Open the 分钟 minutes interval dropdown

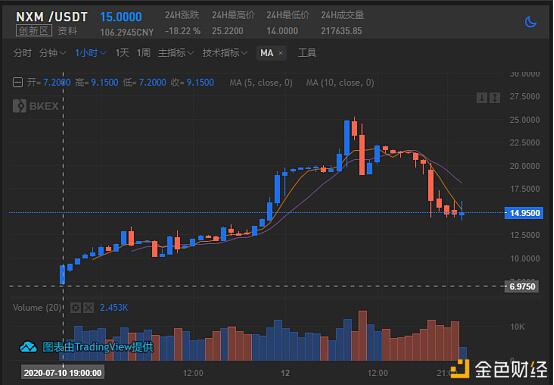[52, 53]
